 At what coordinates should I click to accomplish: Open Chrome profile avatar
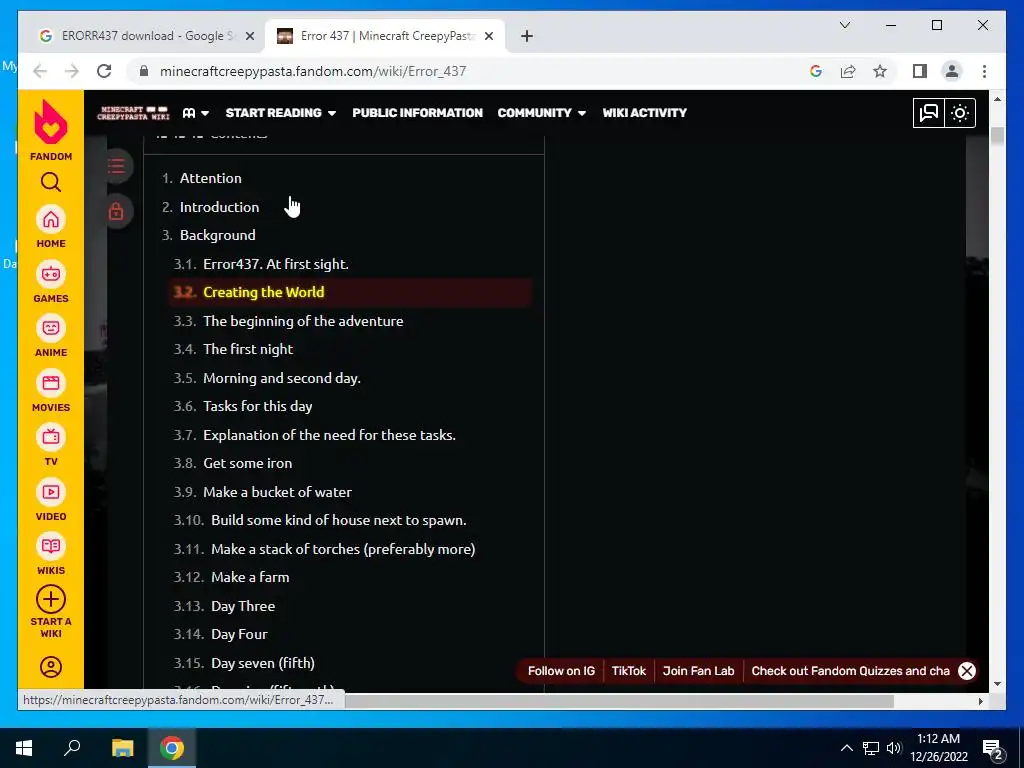coord(952,71)
